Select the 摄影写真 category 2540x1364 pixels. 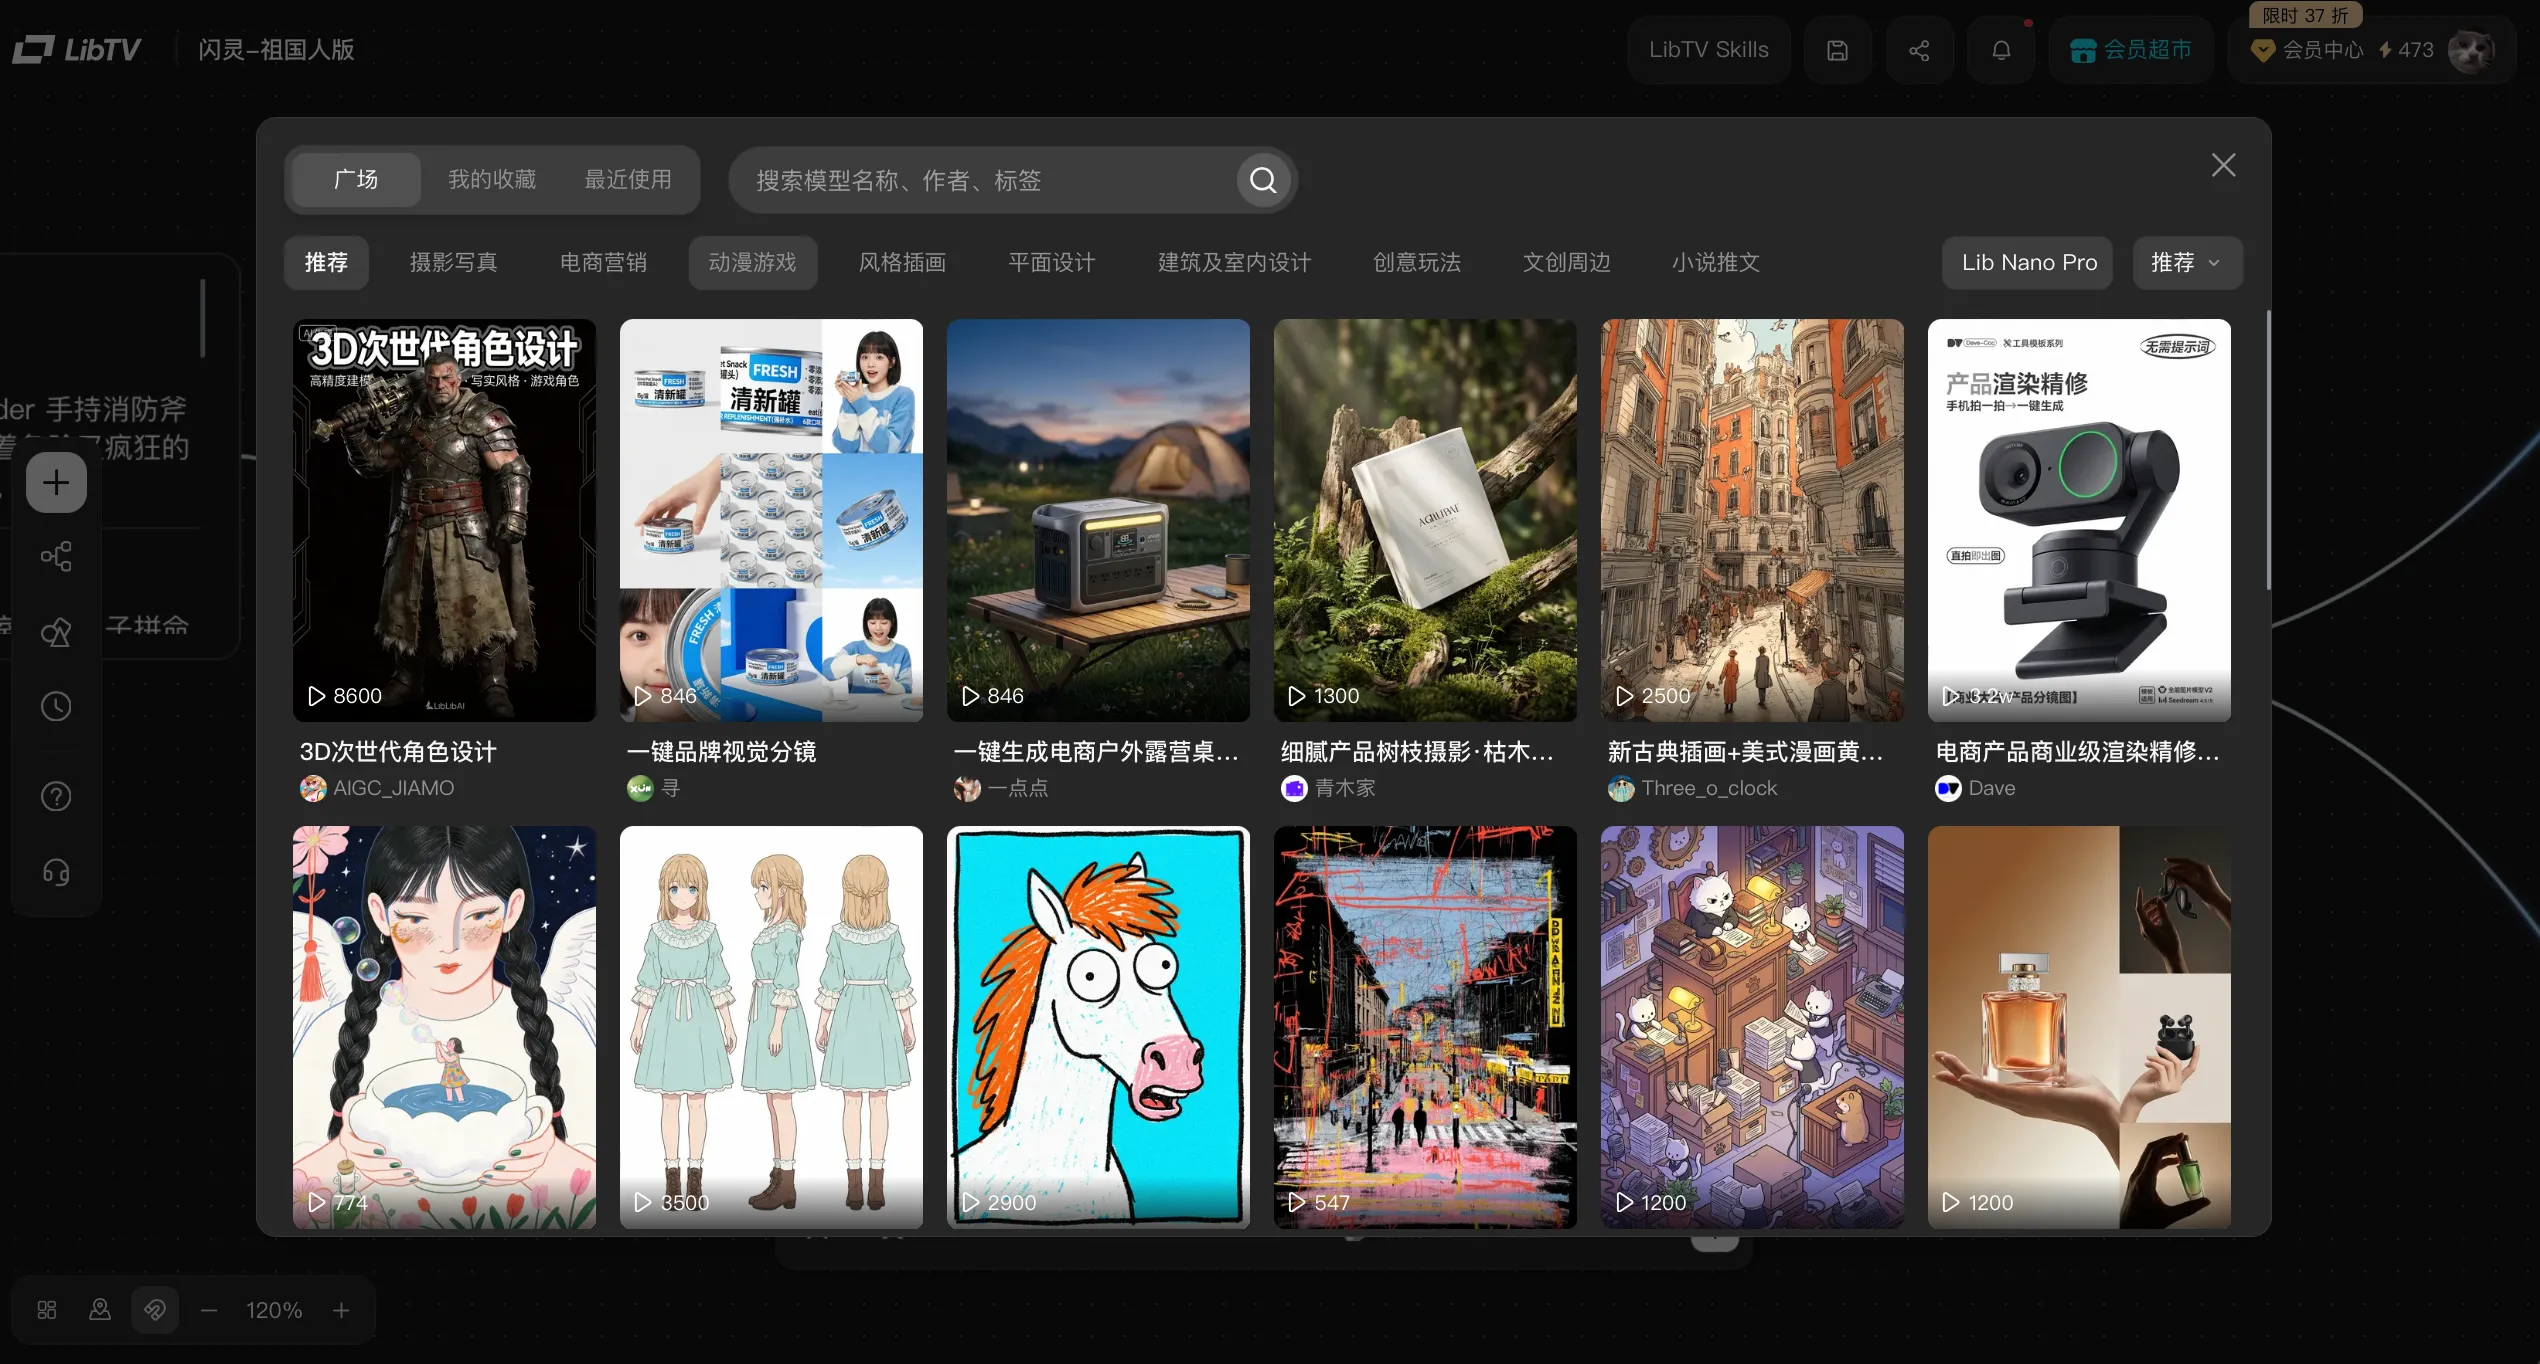coord(453,263)
